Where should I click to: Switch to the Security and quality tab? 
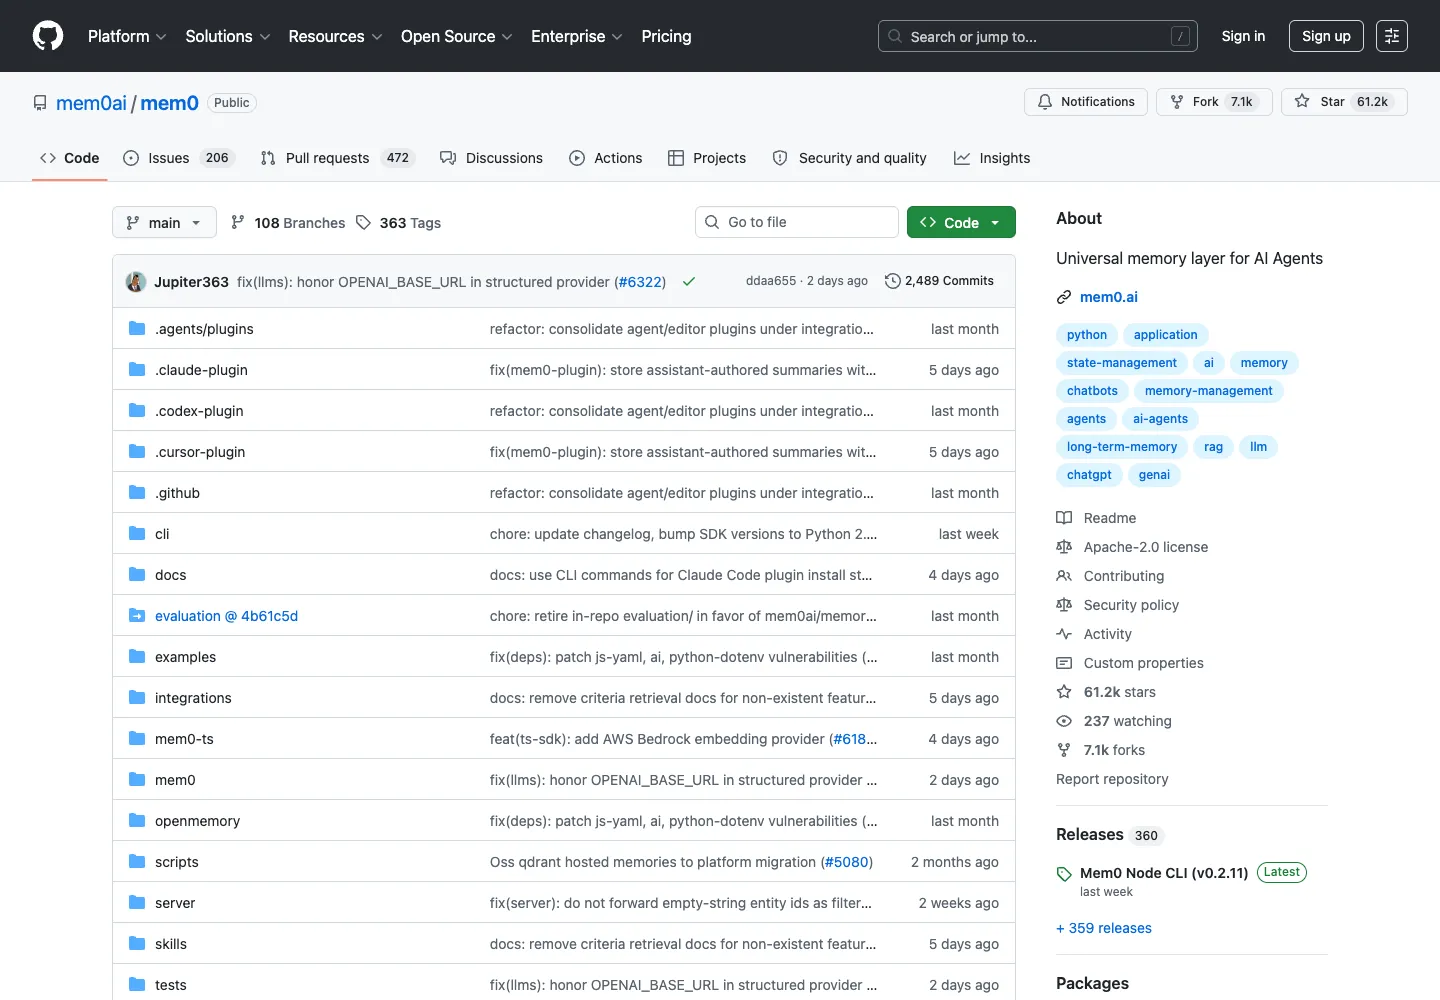click(x=850, y=158)
